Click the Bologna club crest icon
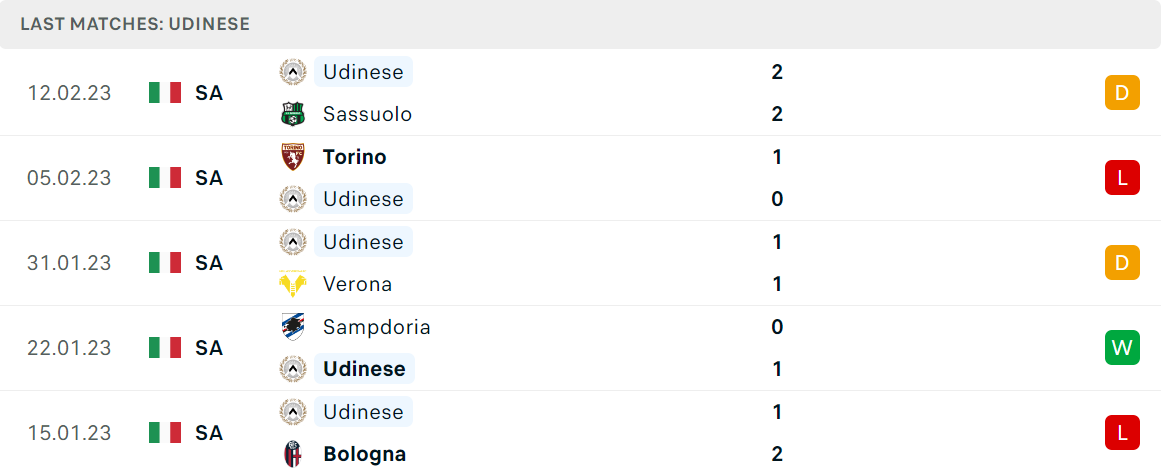The image size is (1161, 471). (292, 454)
